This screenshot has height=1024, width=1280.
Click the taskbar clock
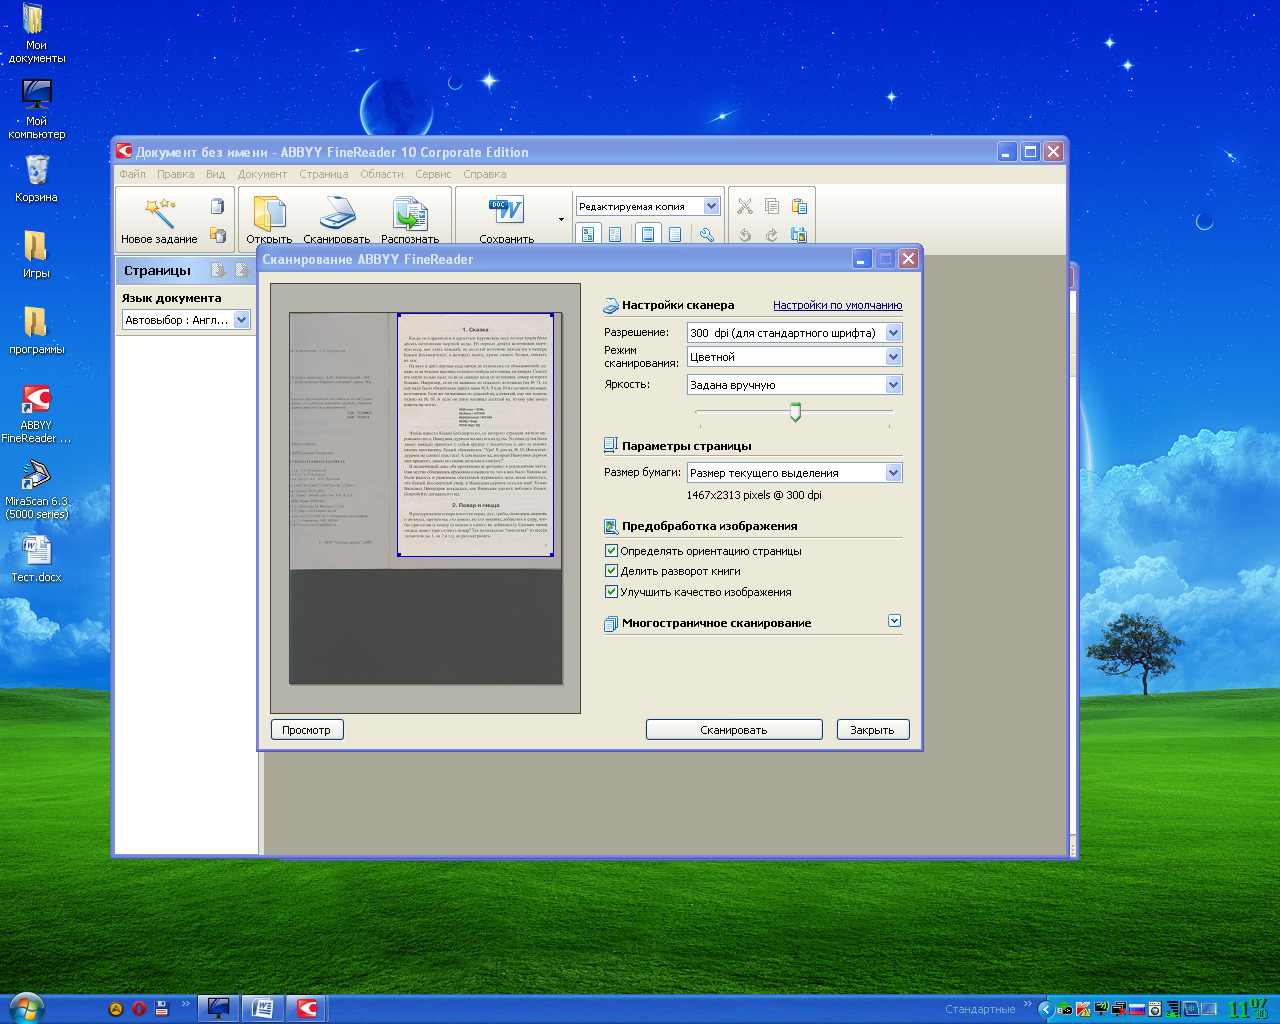1248,1009
